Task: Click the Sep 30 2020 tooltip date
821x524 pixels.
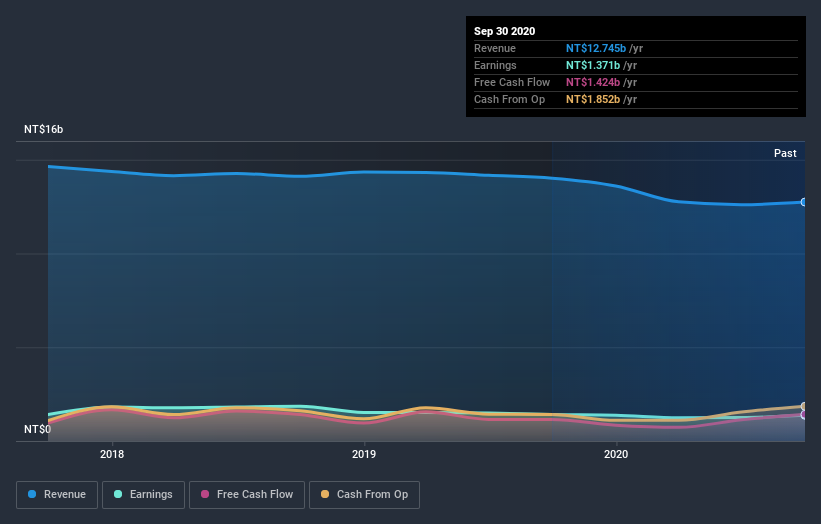Action: [x=505, y=31]
